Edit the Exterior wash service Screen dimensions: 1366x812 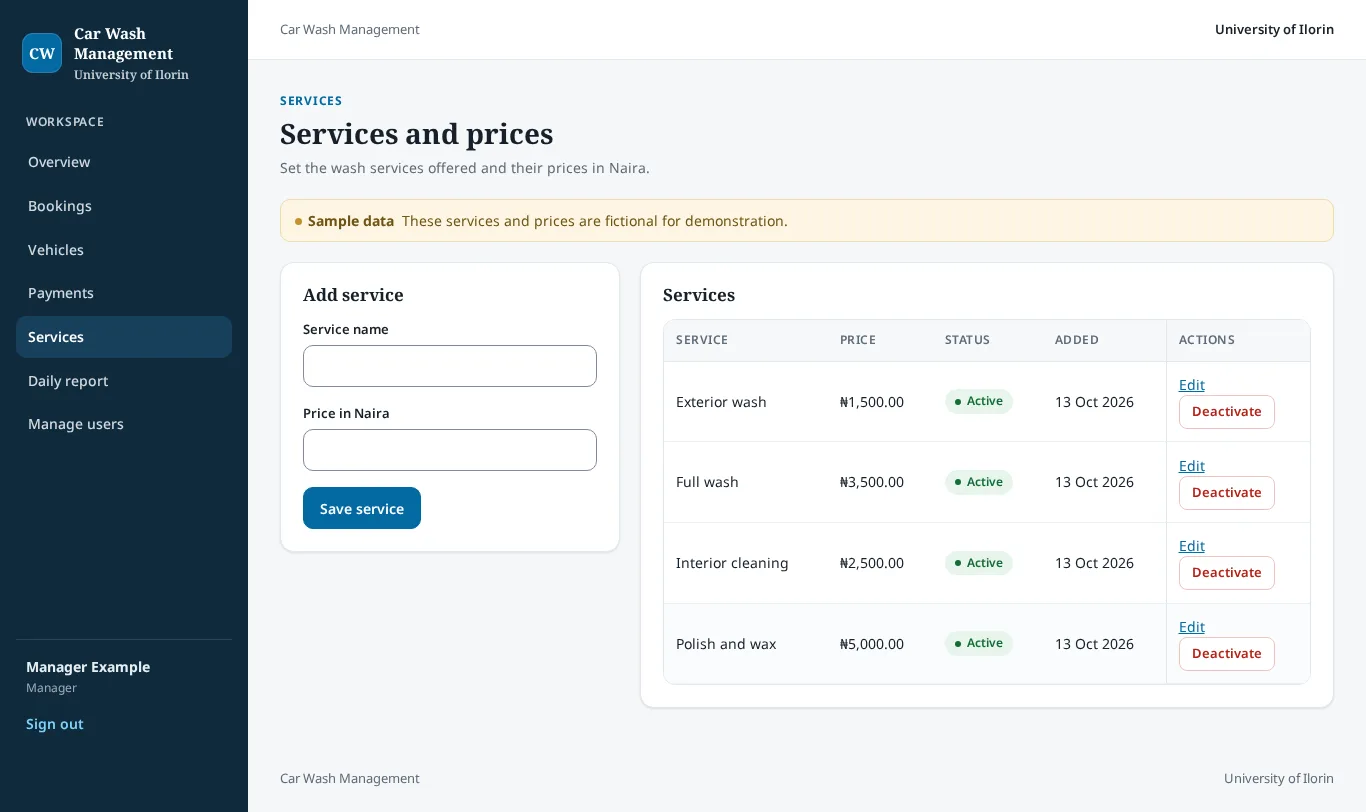tap(1192, 385)
